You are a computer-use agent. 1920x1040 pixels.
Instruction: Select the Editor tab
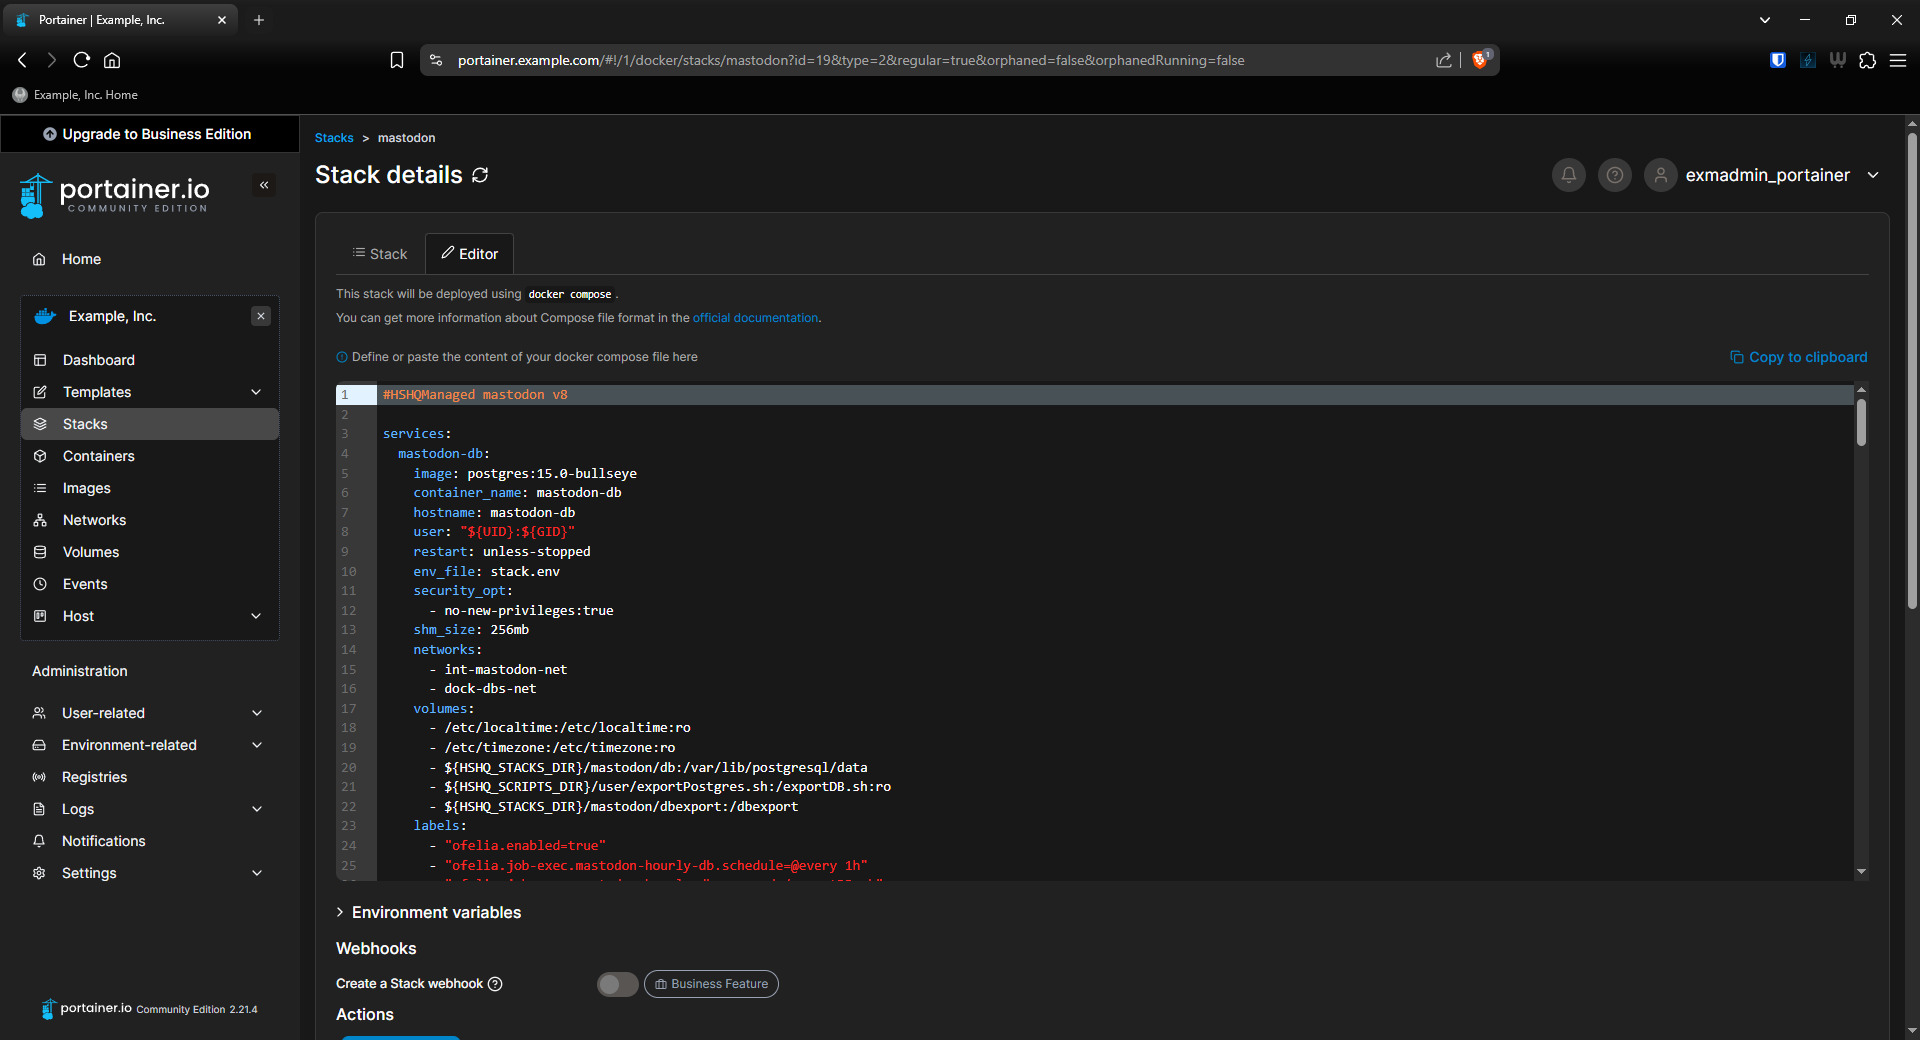(x=469, y=254)
